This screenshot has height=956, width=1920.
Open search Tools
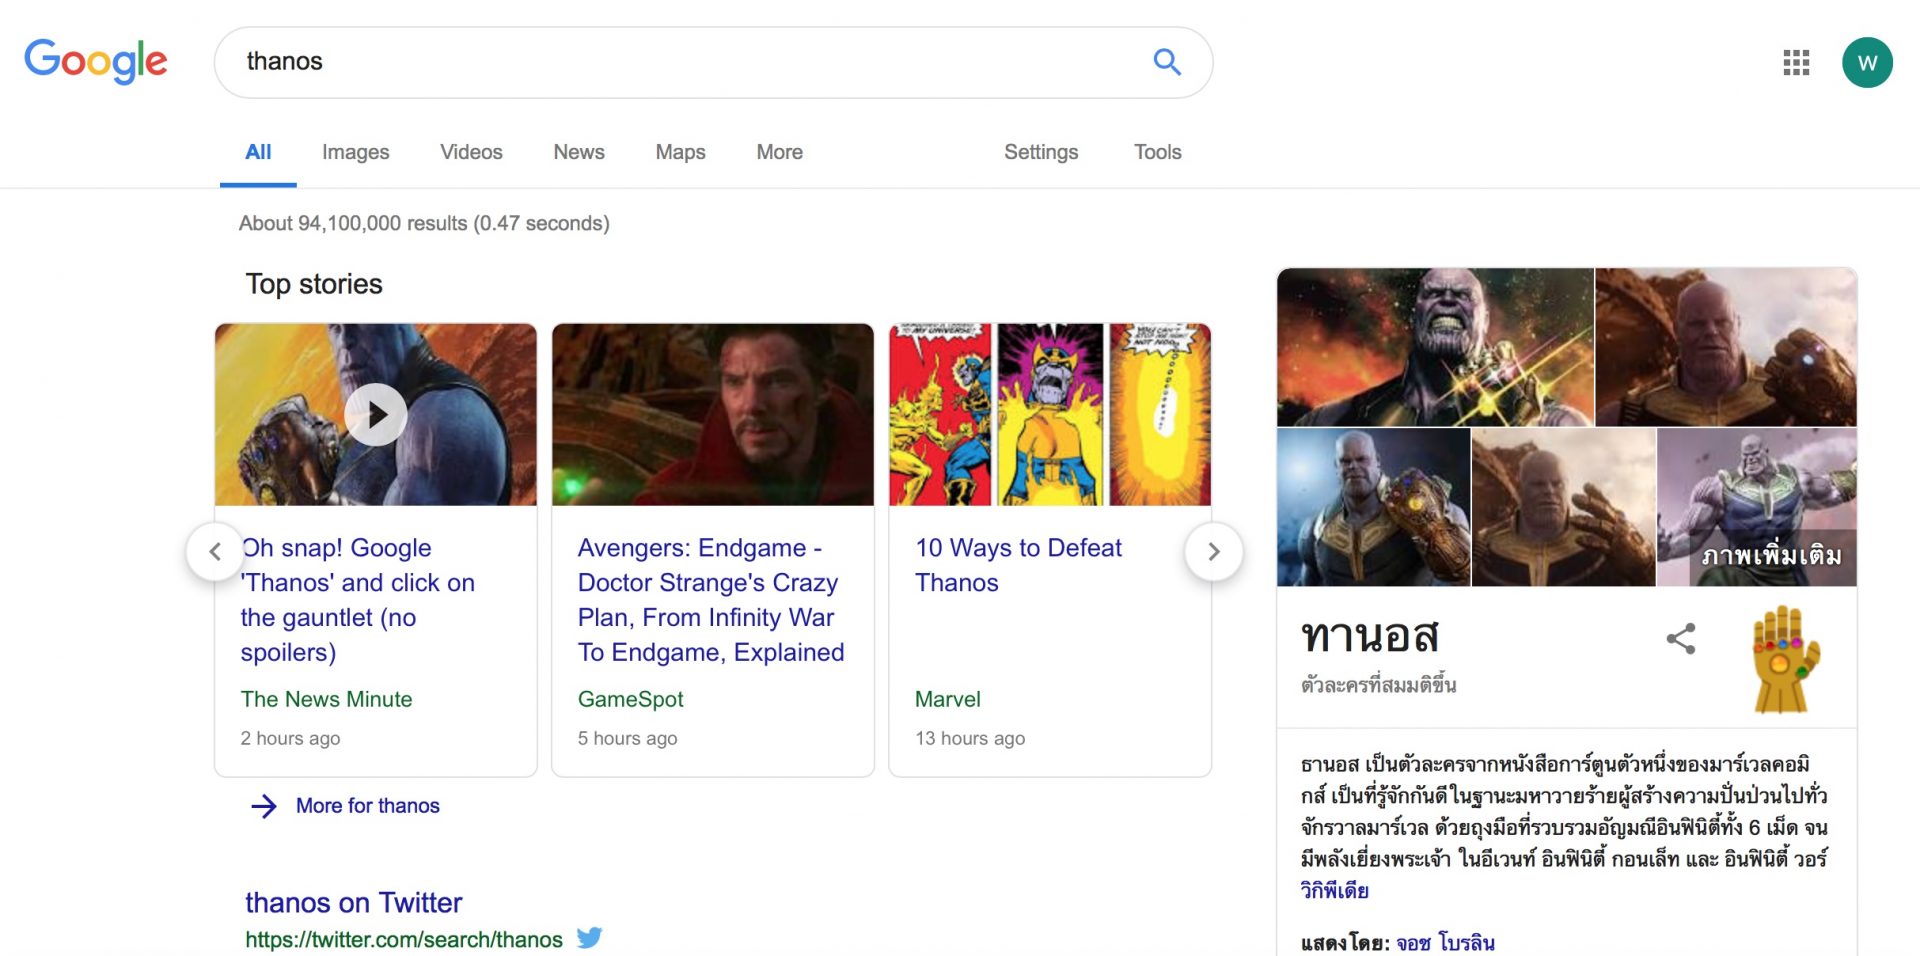(x=1157, y=152)
